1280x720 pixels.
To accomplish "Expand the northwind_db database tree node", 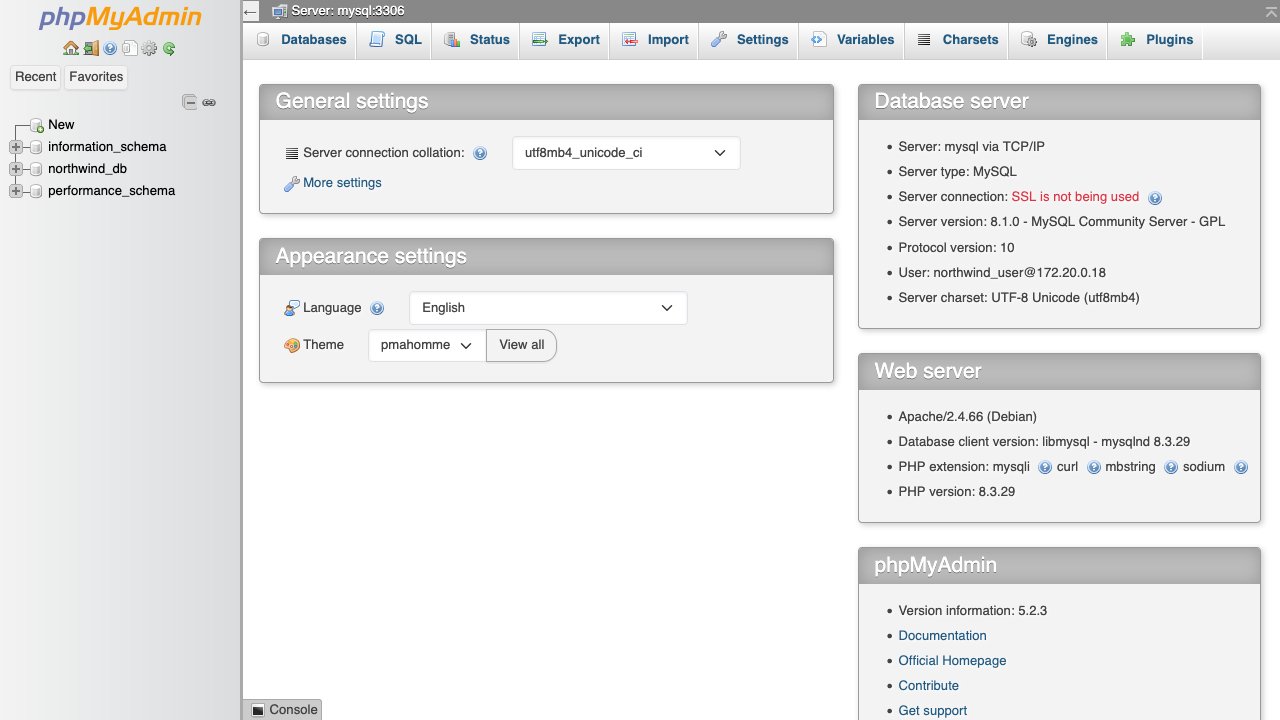I will click(x=16, y=169).
